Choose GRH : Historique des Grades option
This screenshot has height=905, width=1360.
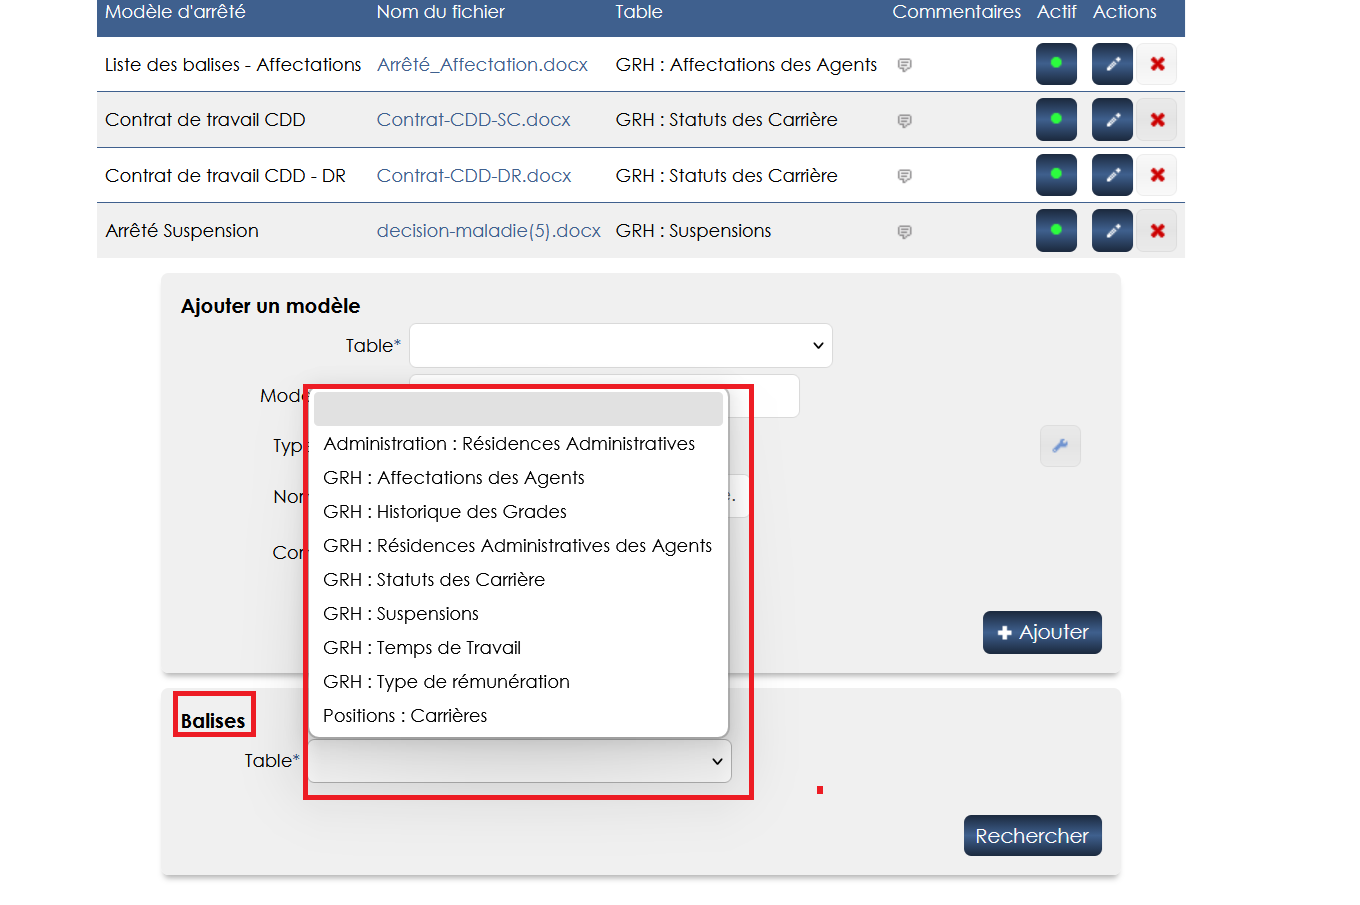coord(445,512)
